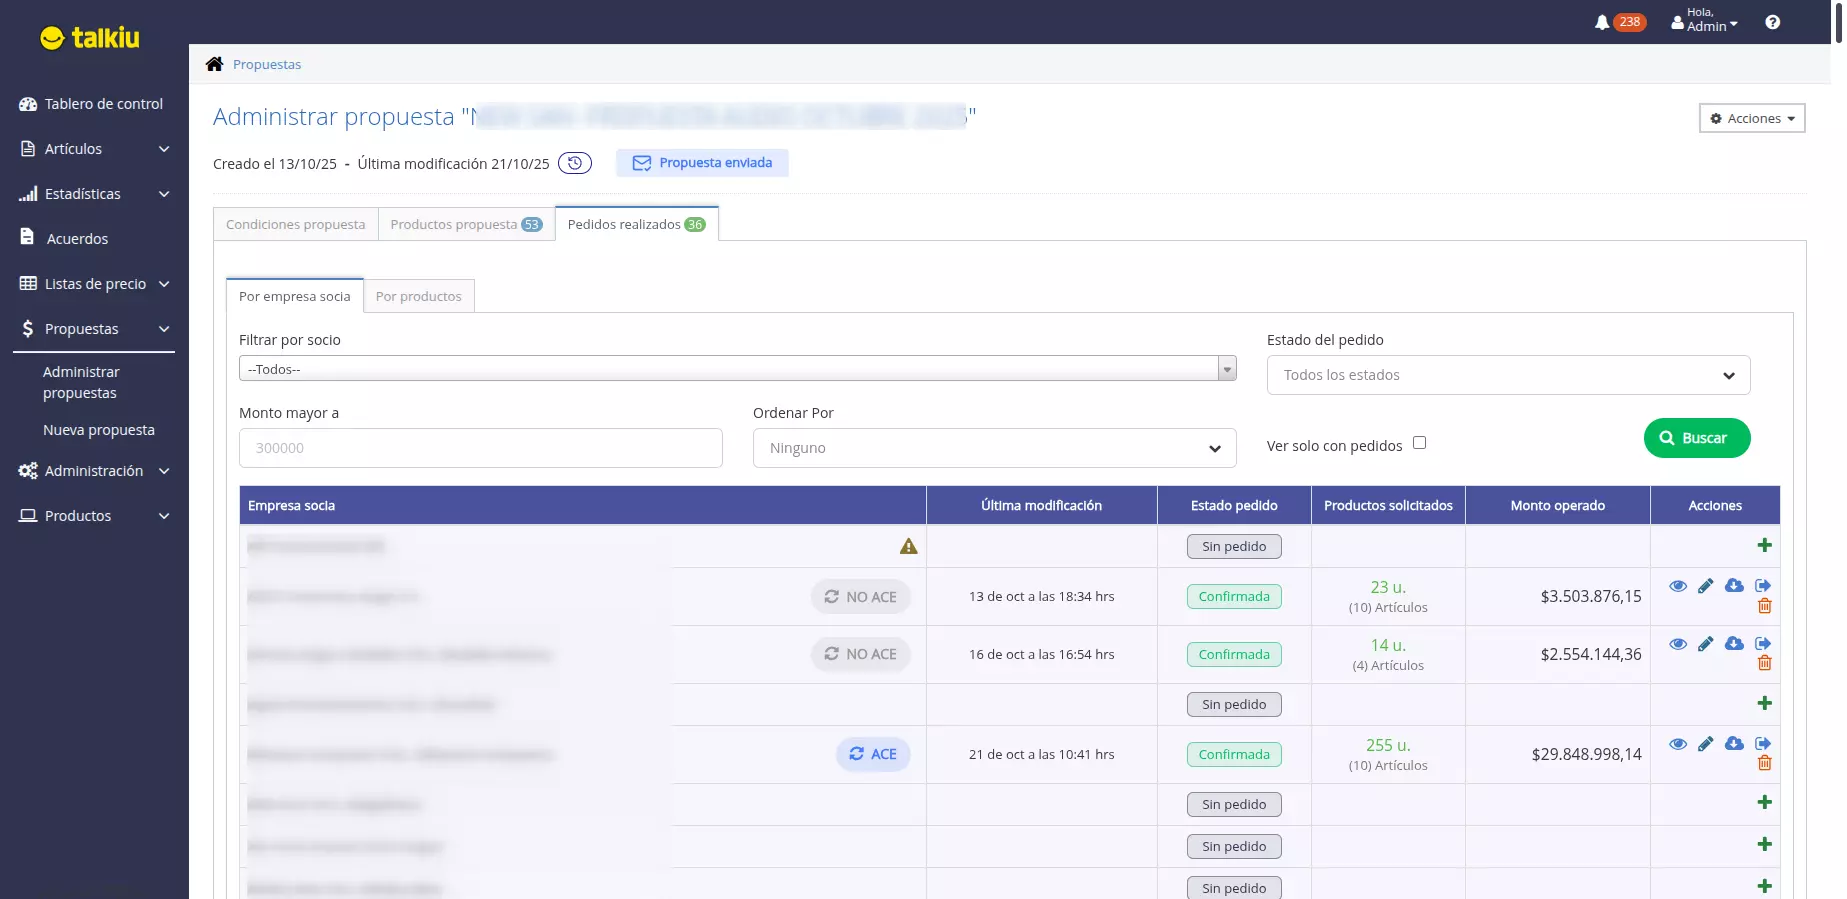Enable the 'Ver solo con pedidos' checkbox
This screenshot has width=1847, height=899.
click(x=1419, y=443)
